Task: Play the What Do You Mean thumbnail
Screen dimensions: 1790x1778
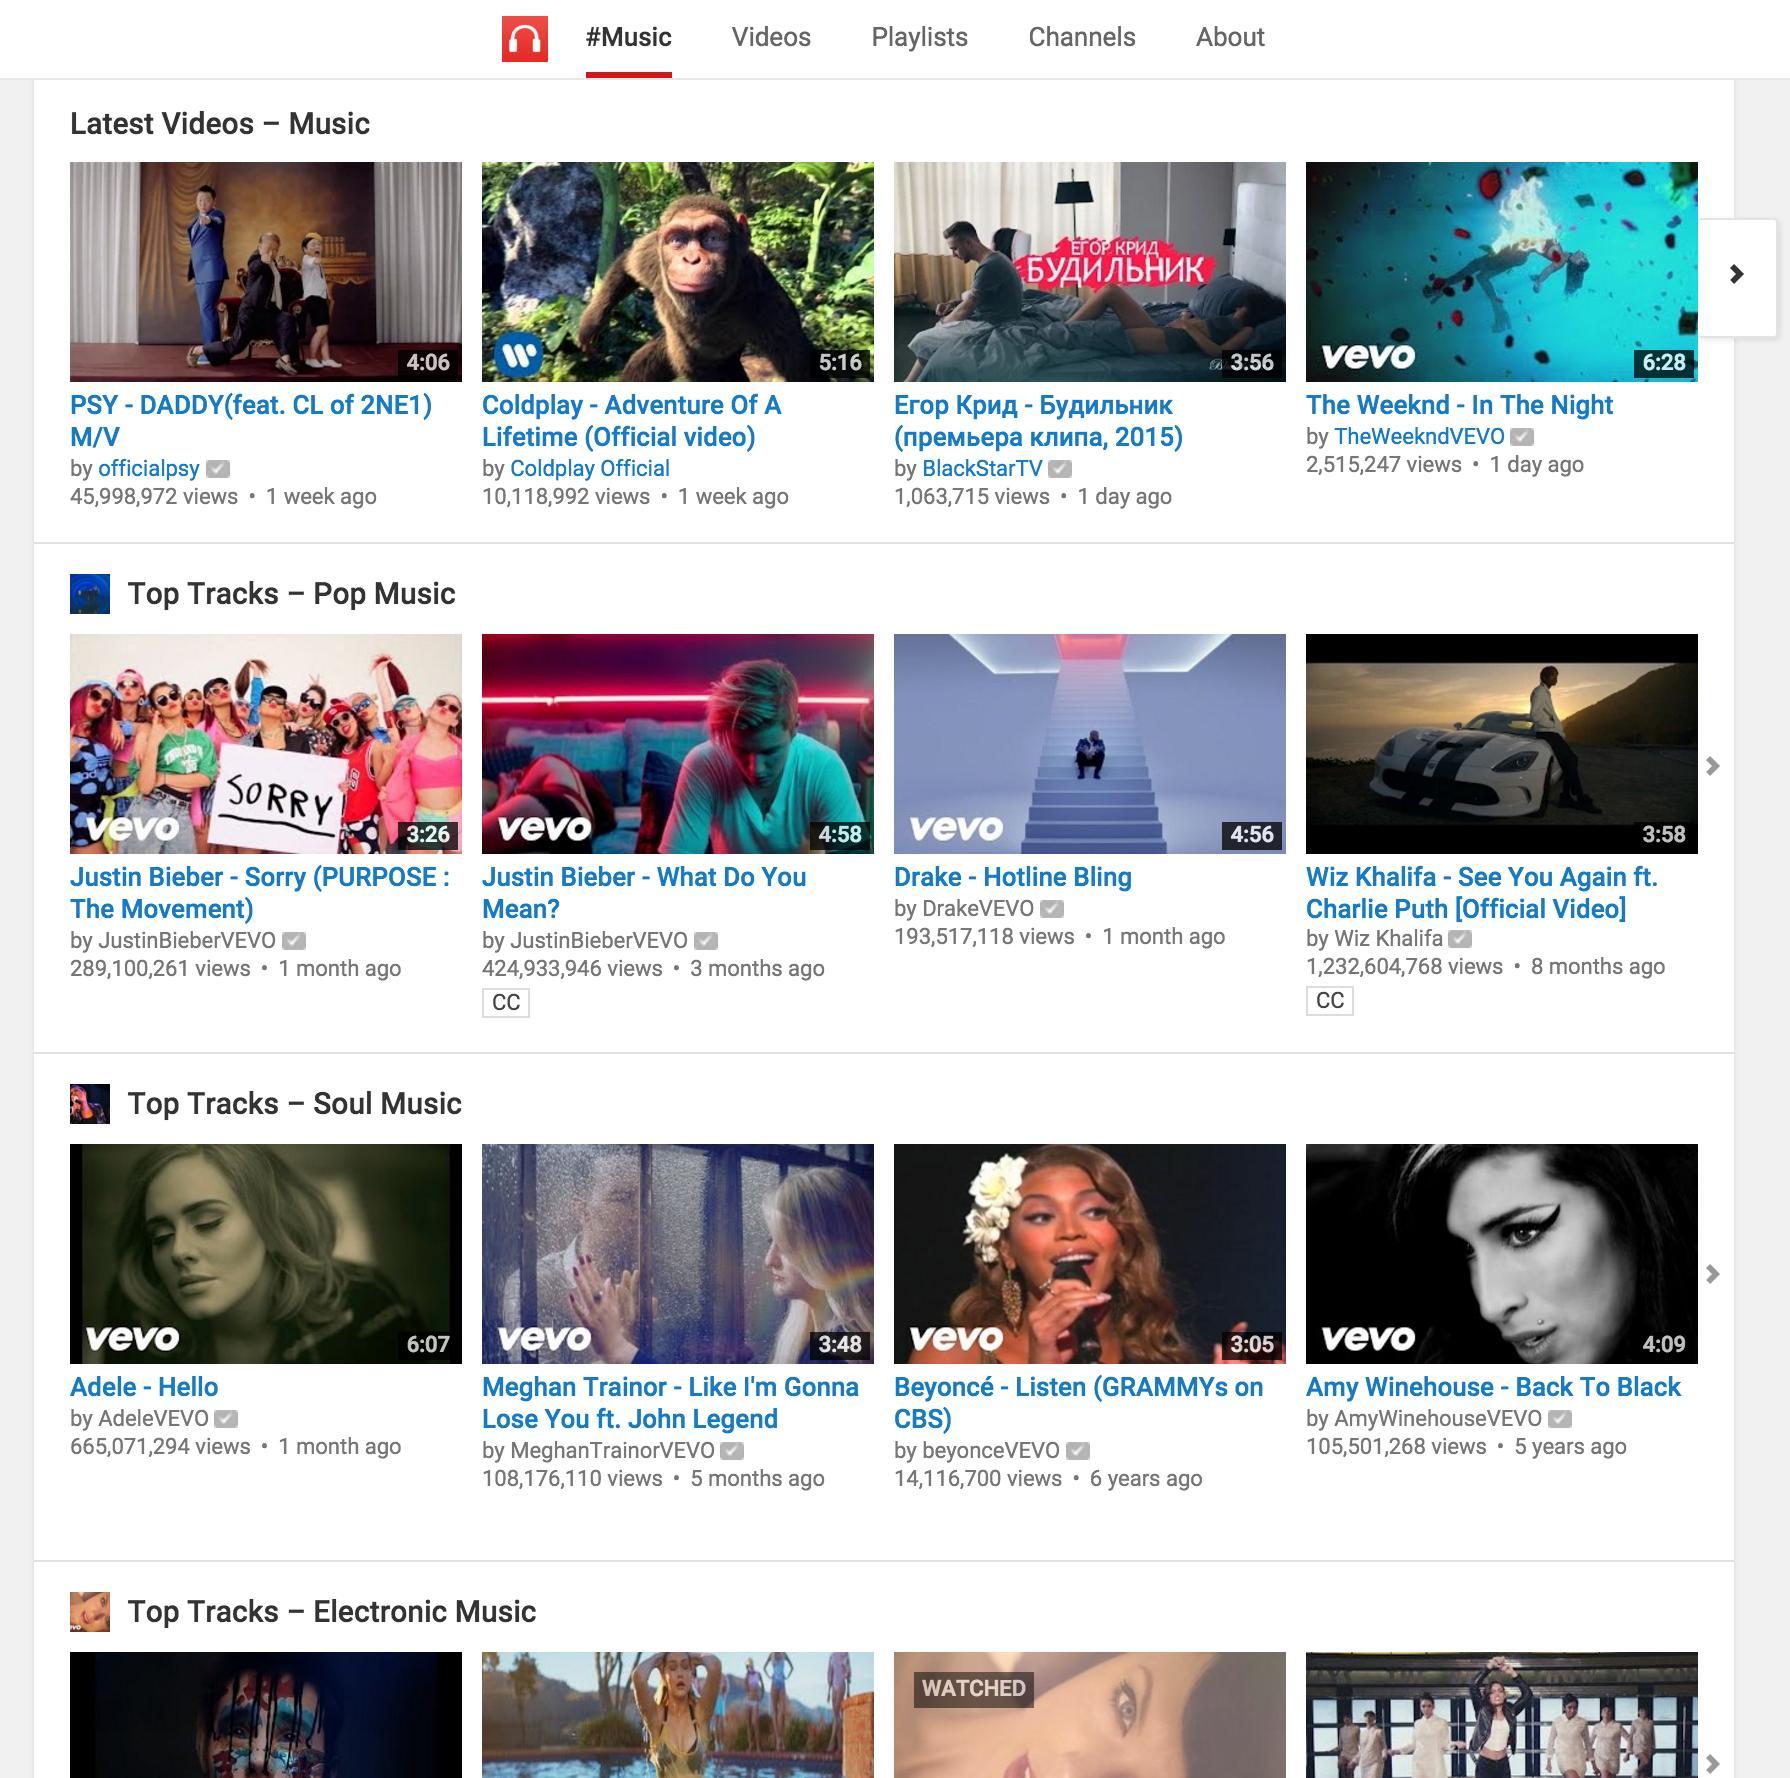Action: click(678, 744)
